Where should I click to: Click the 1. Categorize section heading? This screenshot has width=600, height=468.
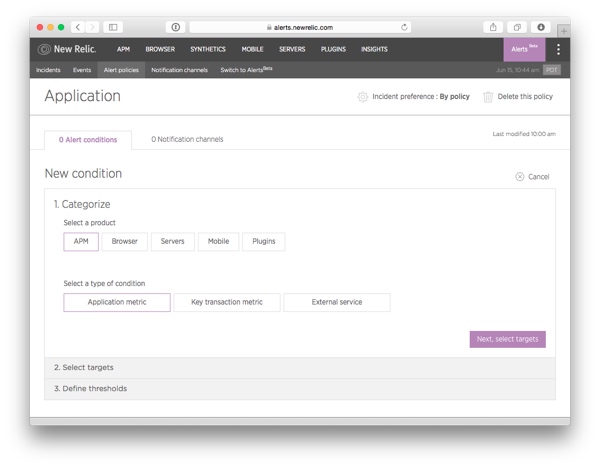coord(82,204)
